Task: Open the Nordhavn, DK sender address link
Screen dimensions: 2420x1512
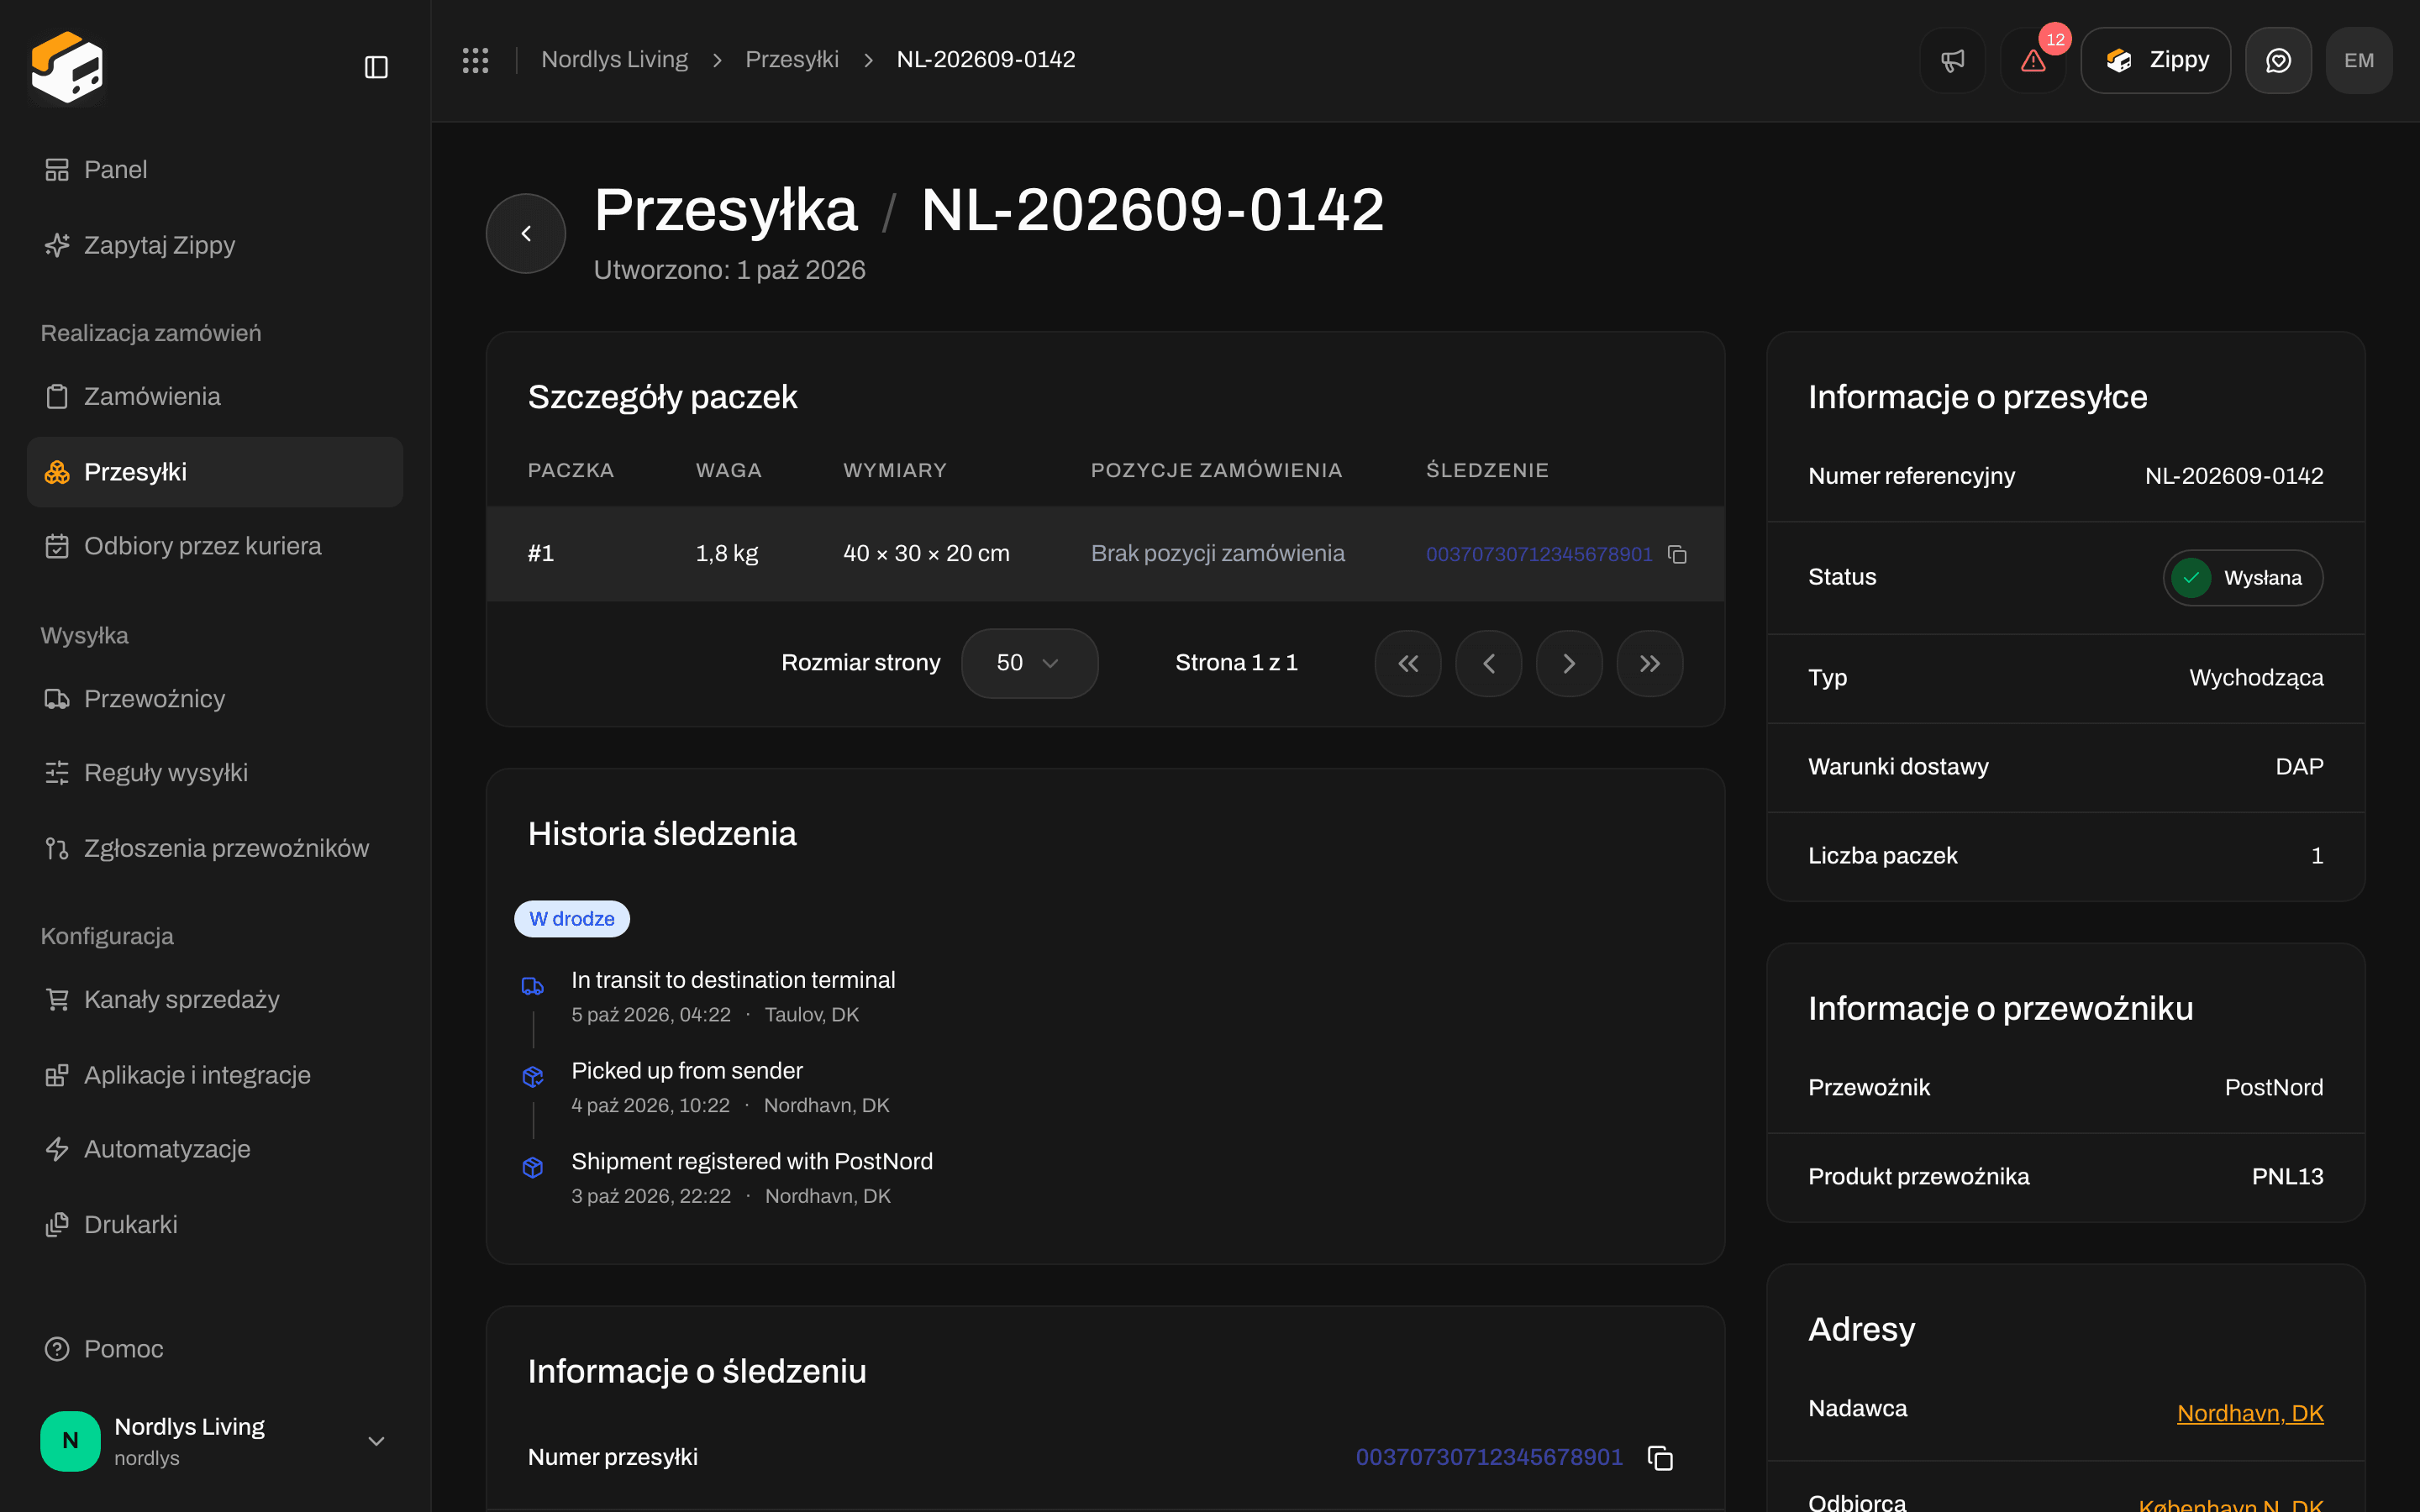Action: 2250,1413
